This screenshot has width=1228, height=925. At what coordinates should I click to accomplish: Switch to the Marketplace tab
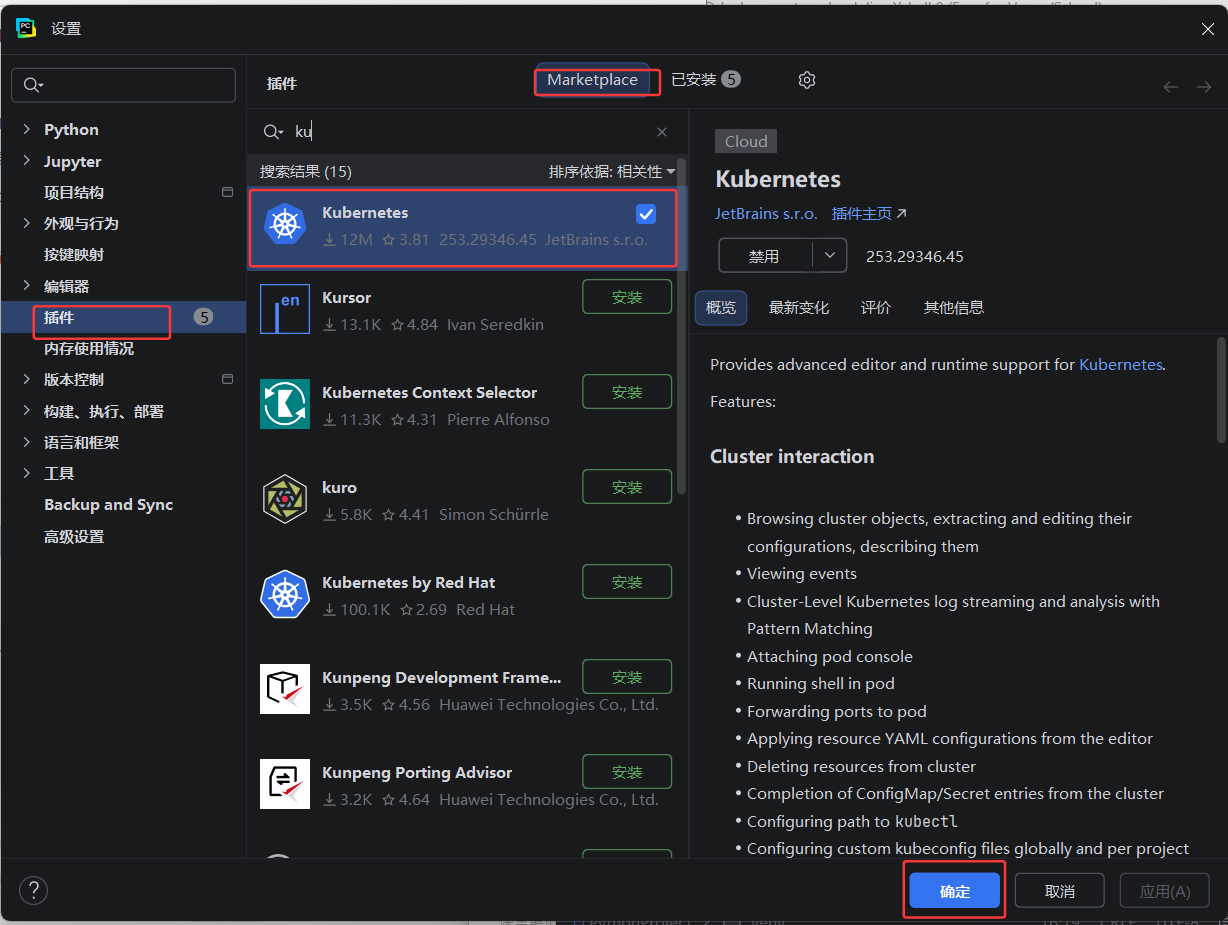pyautogui.click(x=592, y=80)
